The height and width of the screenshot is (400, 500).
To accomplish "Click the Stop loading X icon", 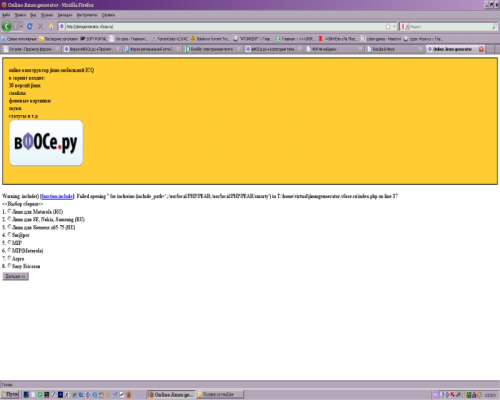I will [40, 26].
